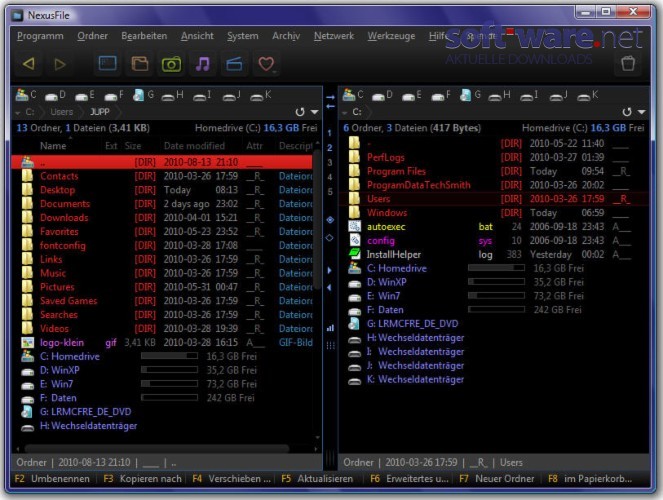Select drive D in left panel drive bar
Image resolution: width=663 pixels, height=500 pixels.
55,95
